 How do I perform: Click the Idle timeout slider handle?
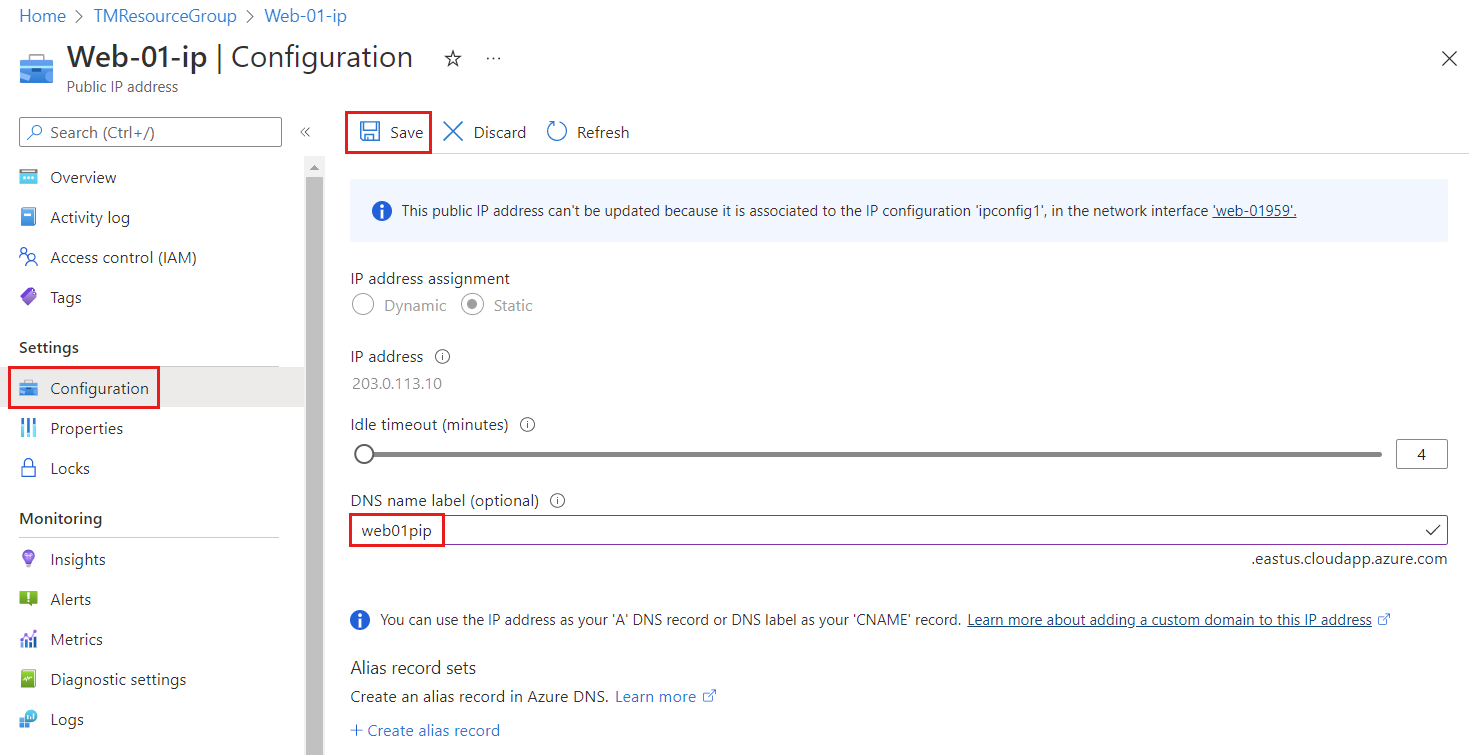(364, 454)
